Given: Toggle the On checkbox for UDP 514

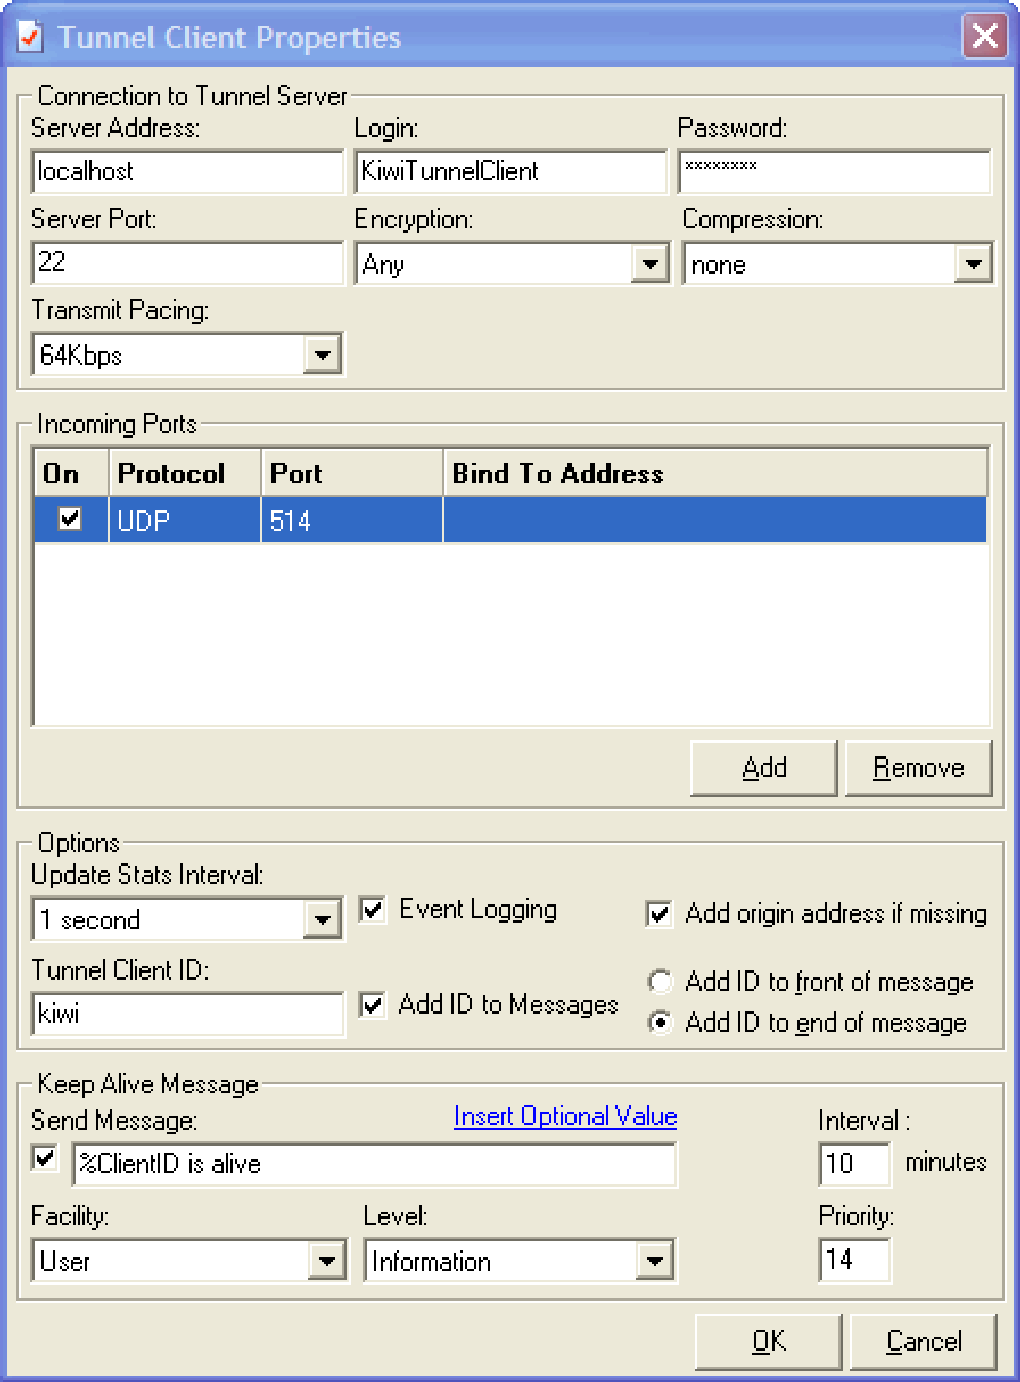Looking at the screenshot, I should pos(70,519).
